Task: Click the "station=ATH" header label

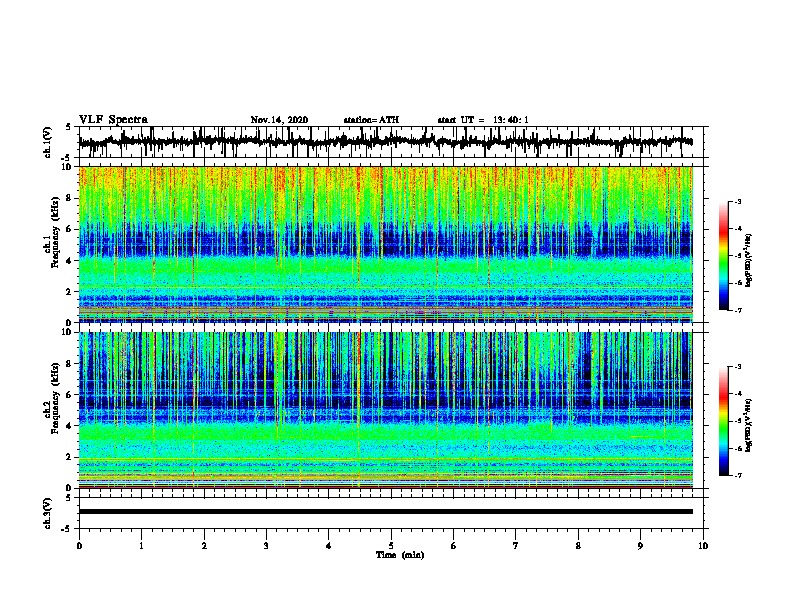Action: [371, 120]
